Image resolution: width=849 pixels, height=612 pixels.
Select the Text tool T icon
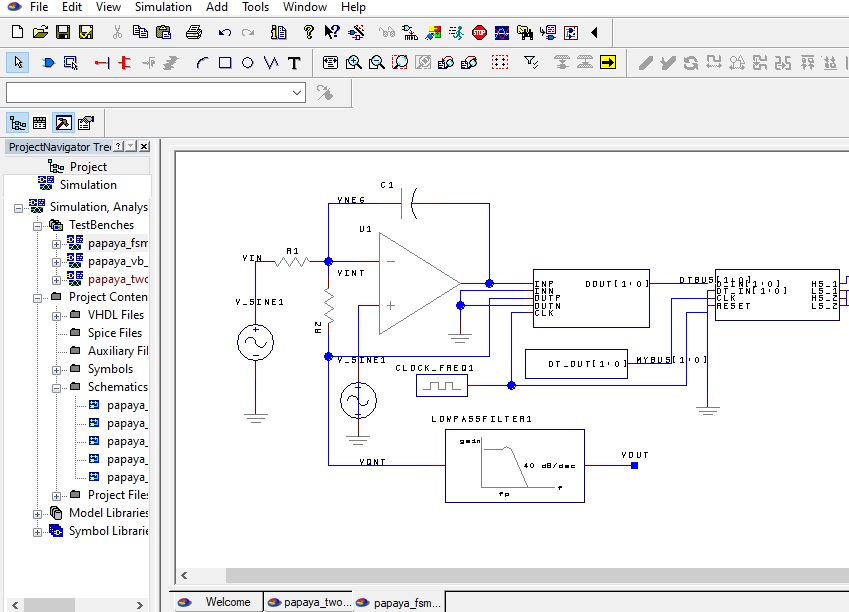(x=294, y=63)
